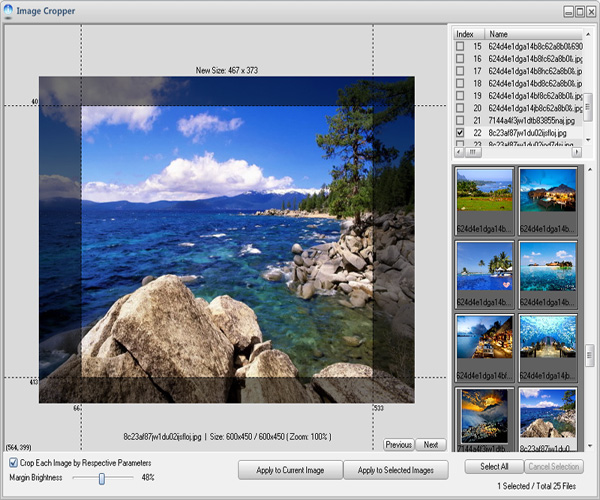Check the box for file index 15
The height and width of the screenshot is (500, 600).
point(460,46)
